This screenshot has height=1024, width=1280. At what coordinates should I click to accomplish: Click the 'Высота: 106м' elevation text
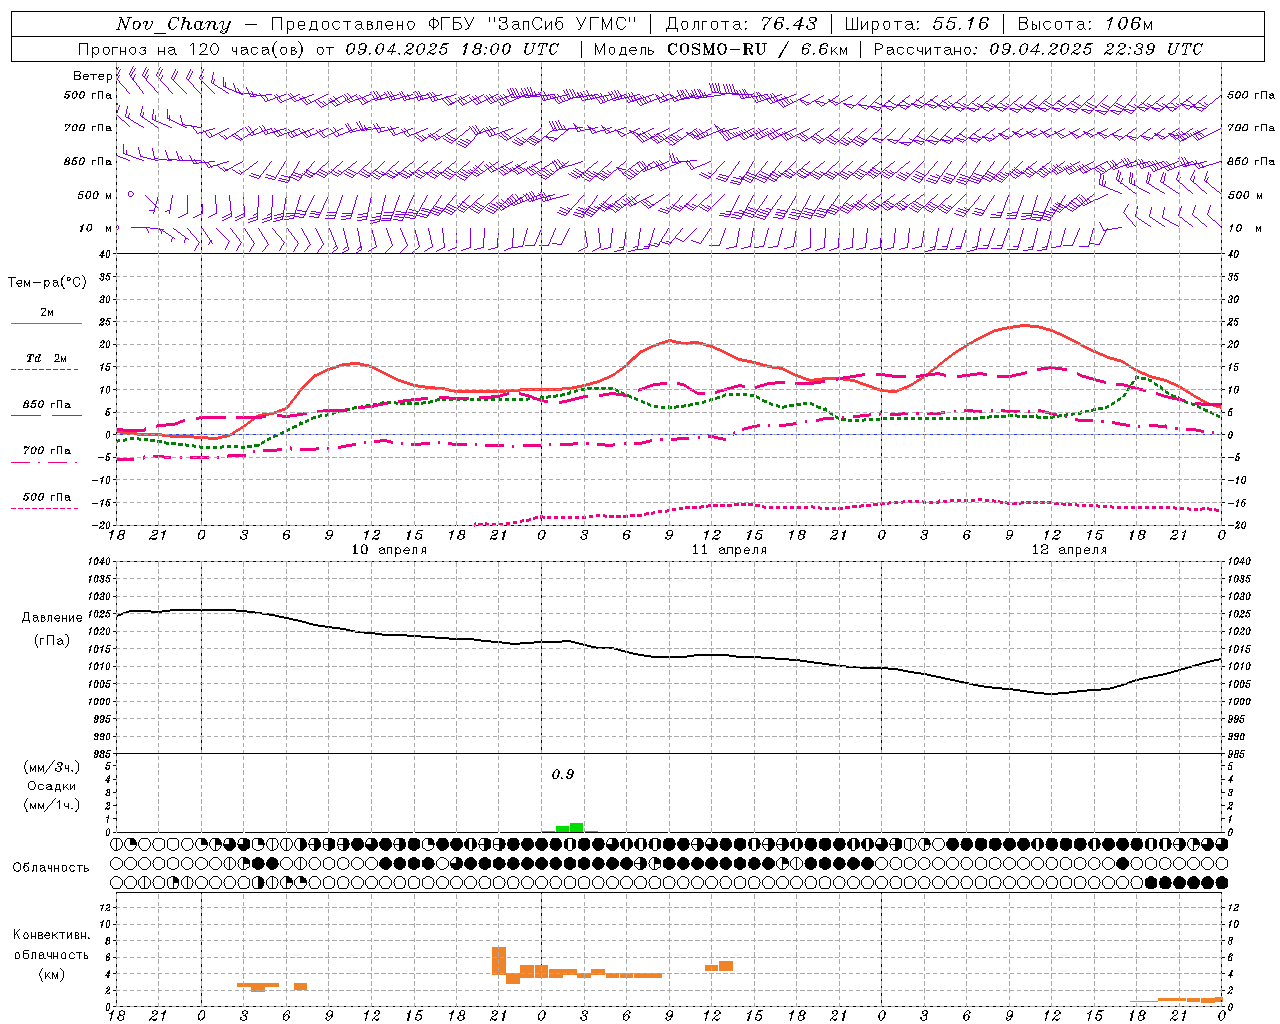1085,24
